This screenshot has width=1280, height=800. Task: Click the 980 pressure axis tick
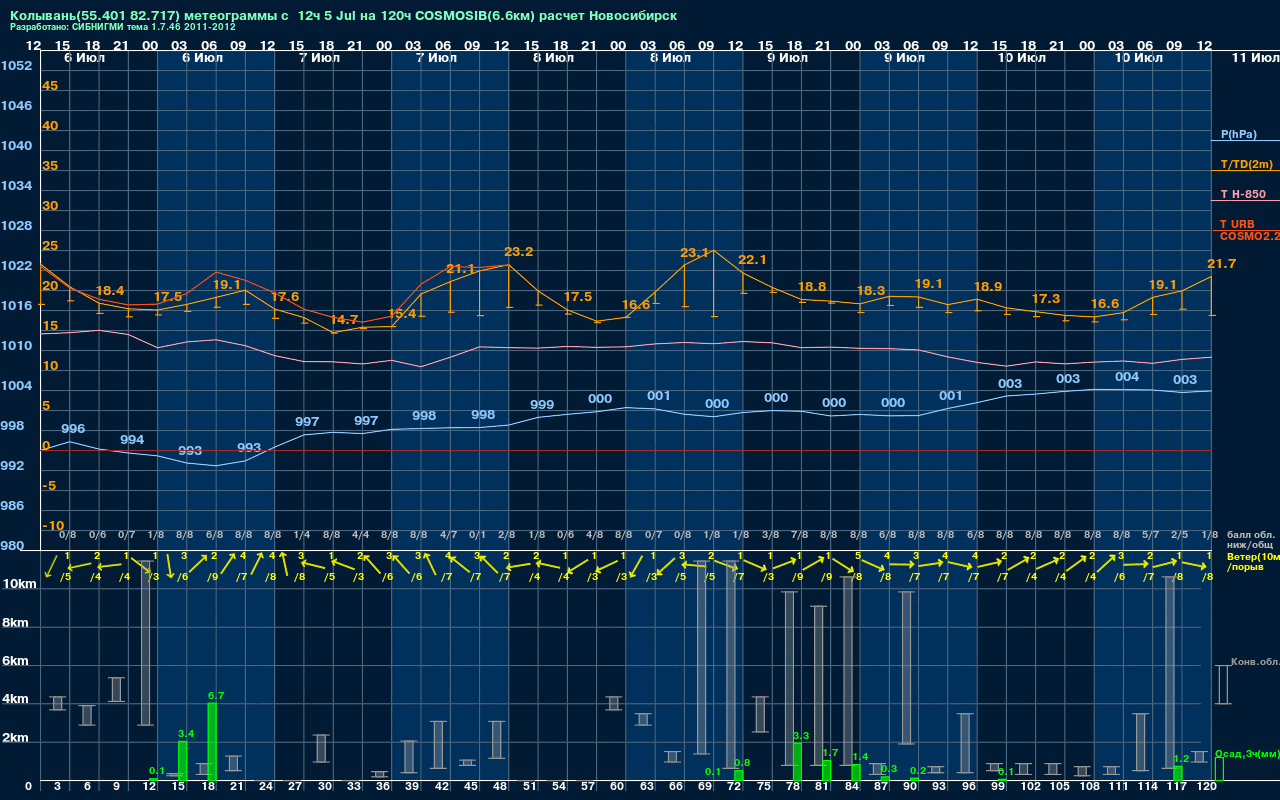pos(13,546)
